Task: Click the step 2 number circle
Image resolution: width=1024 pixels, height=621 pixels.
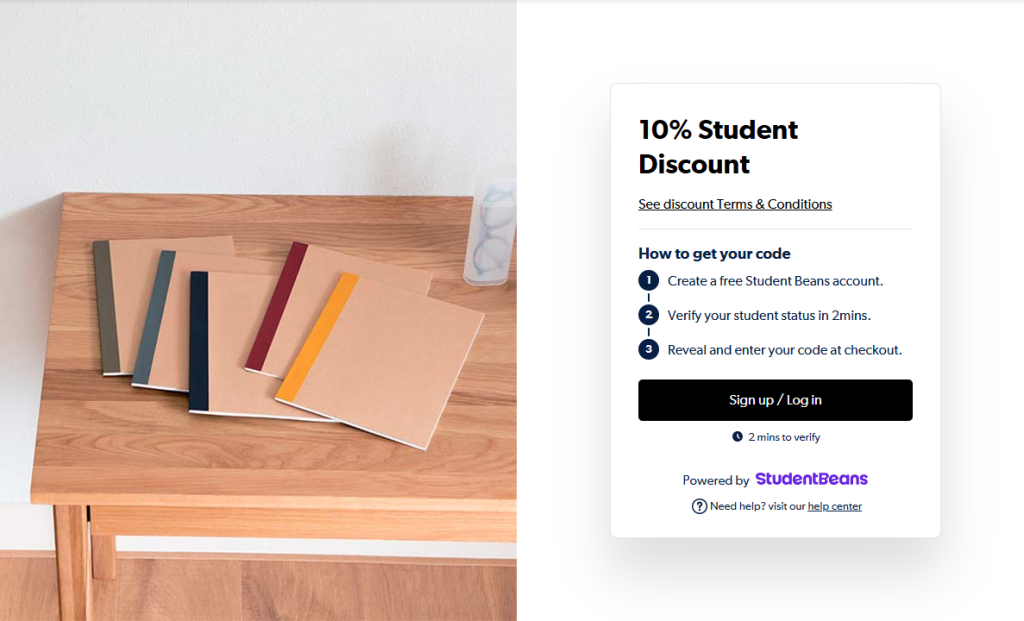Action: click(648, 315)
